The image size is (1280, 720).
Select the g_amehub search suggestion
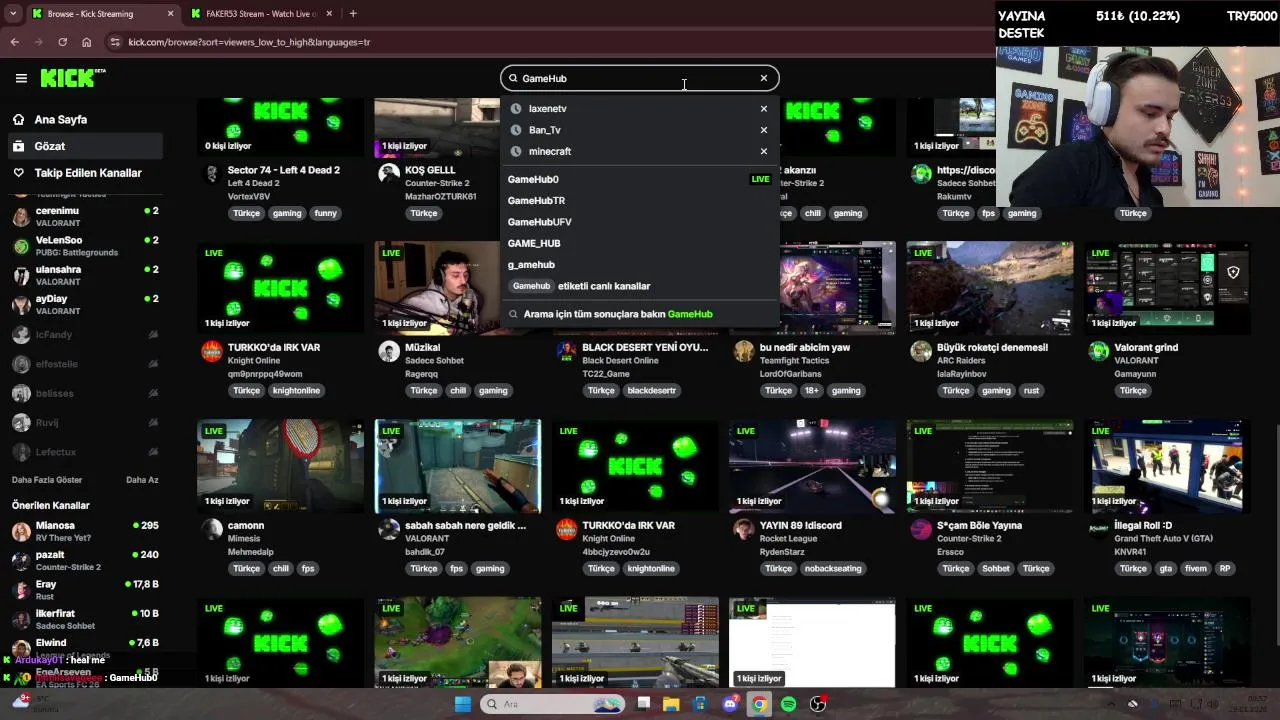click(639, 265)
